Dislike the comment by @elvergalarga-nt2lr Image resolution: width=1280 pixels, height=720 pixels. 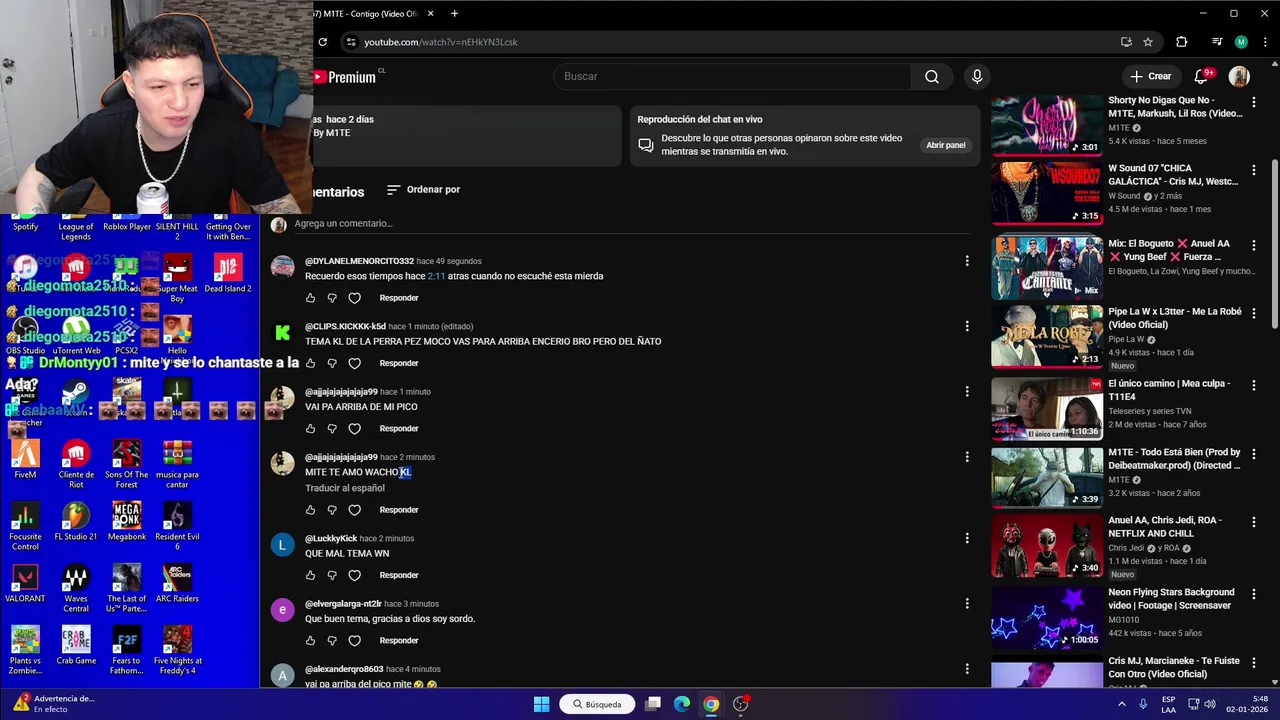(332, 640)
